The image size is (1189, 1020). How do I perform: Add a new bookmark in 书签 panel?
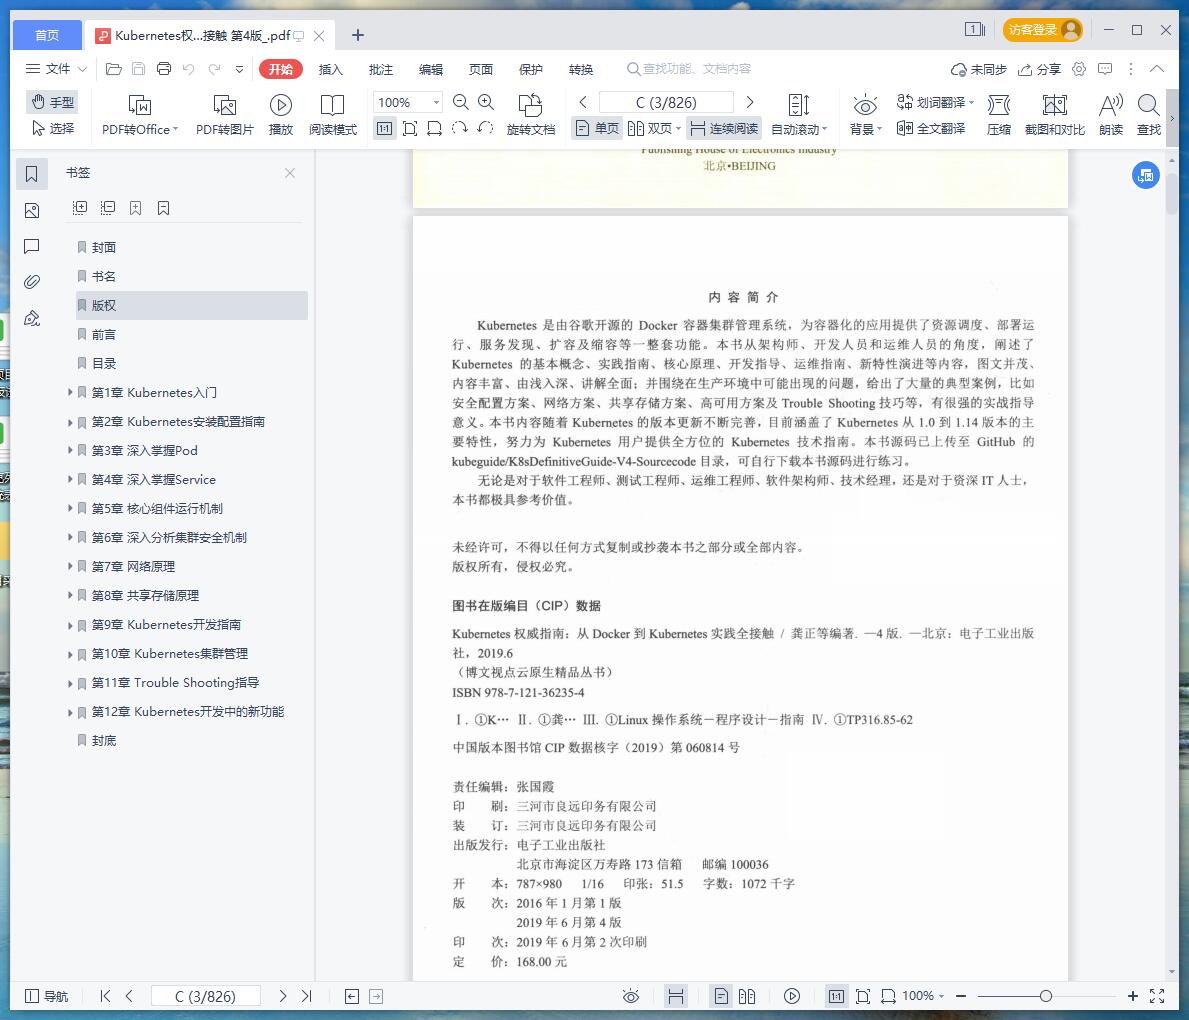click(x=136, y=208)
